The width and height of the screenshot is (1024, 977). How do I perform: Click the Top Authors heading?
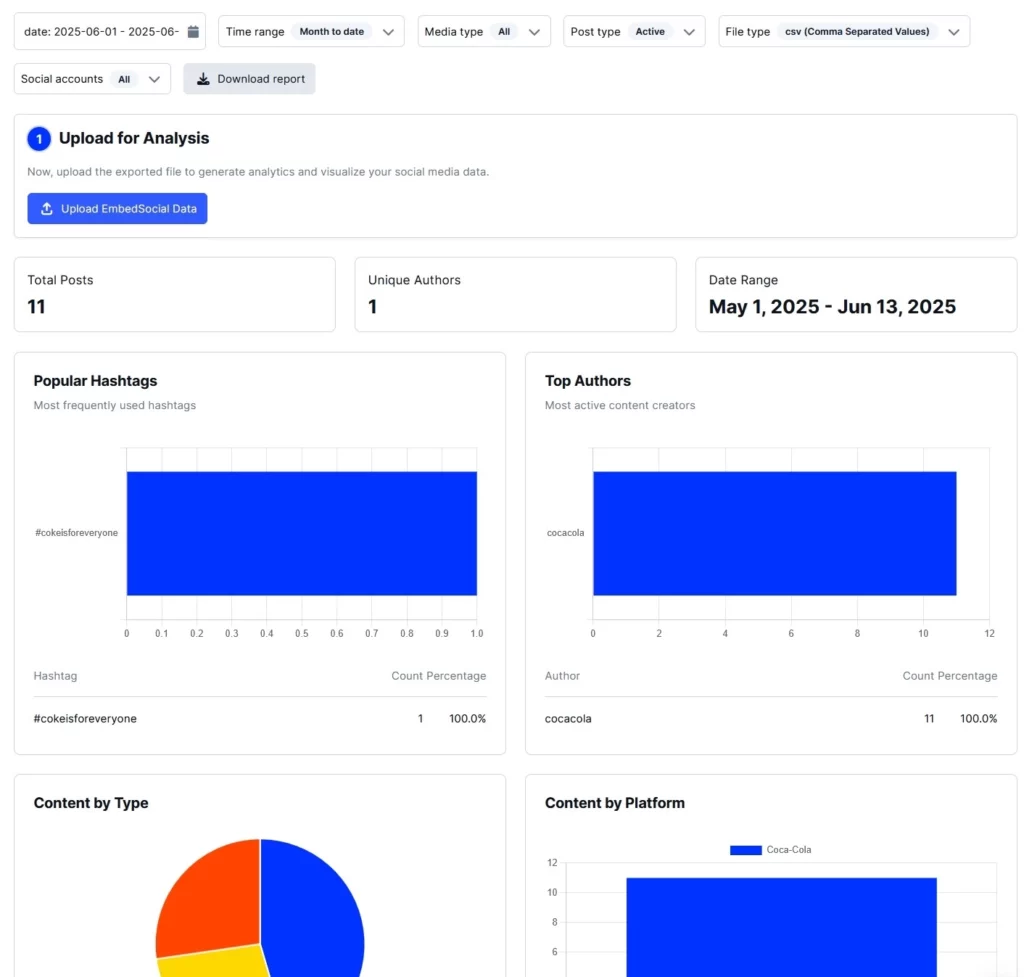coord(588,381)
